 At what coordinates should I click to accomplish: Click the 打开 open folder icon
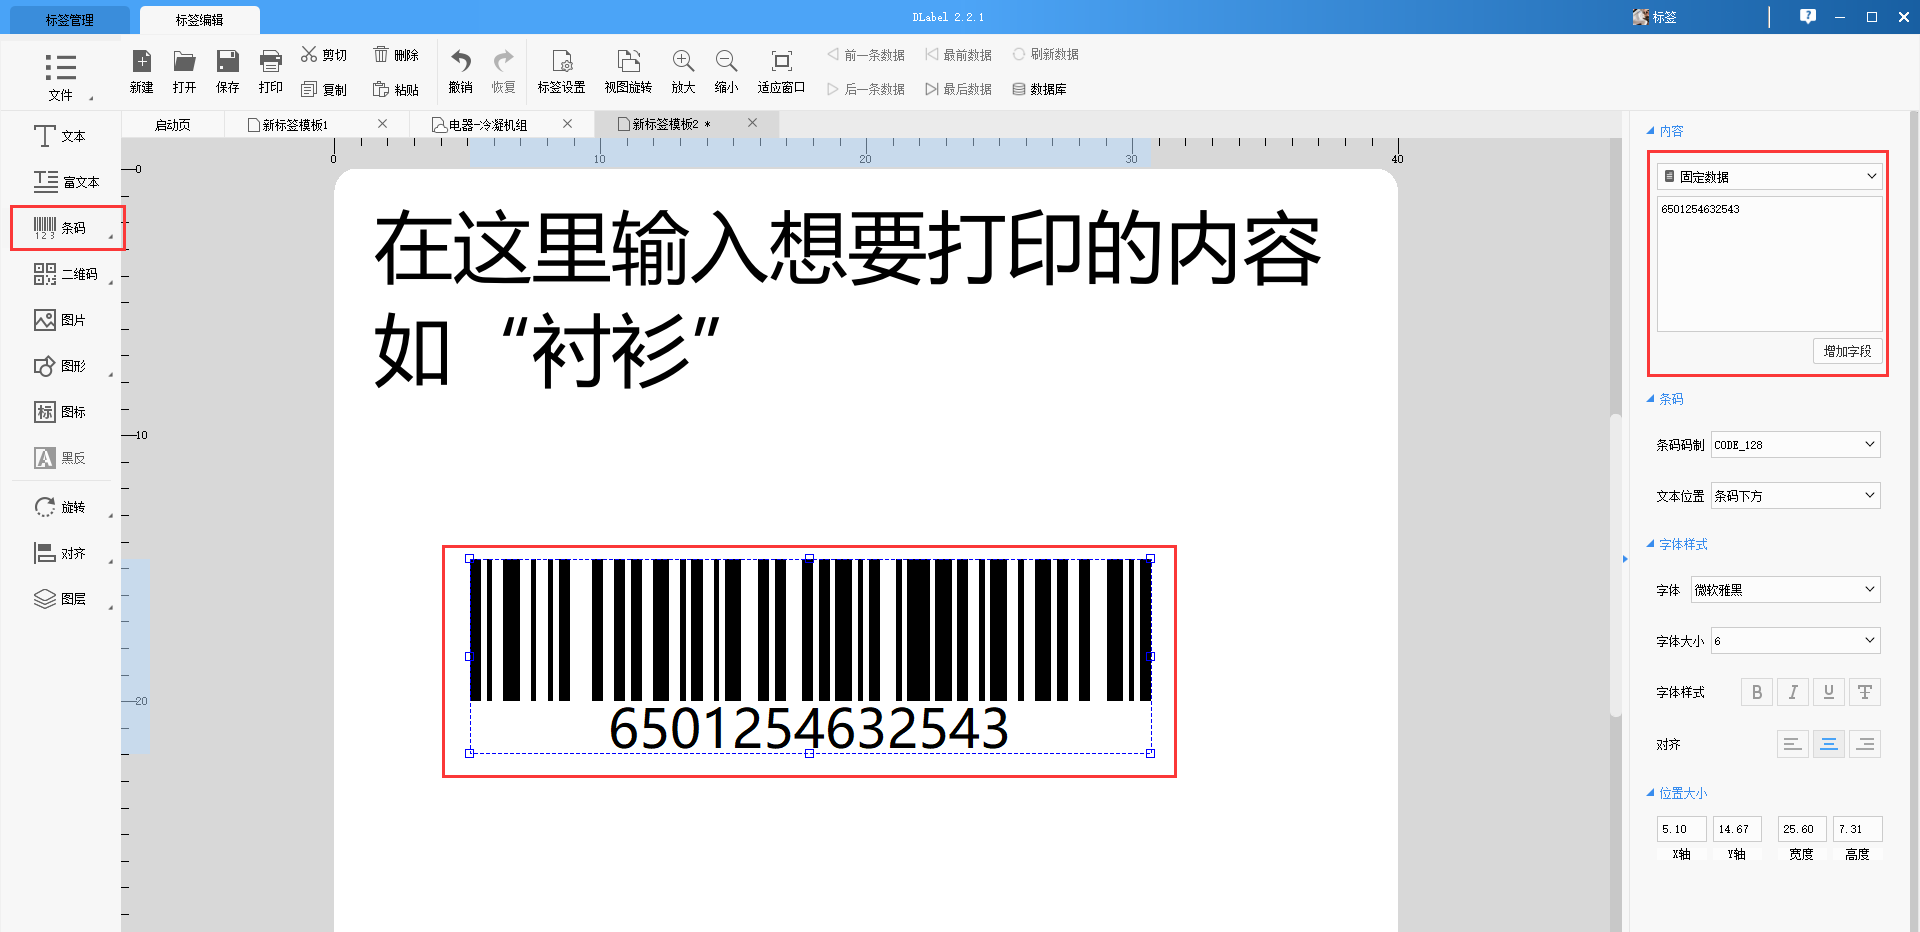pos(184,61)
